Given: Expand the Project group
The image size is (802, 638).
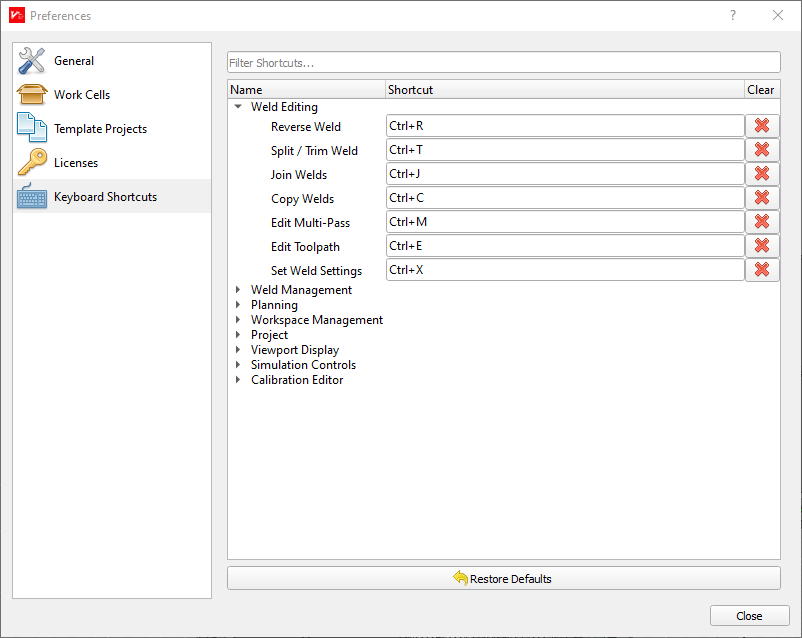Looking at the screenshot, I should [238, 335].
